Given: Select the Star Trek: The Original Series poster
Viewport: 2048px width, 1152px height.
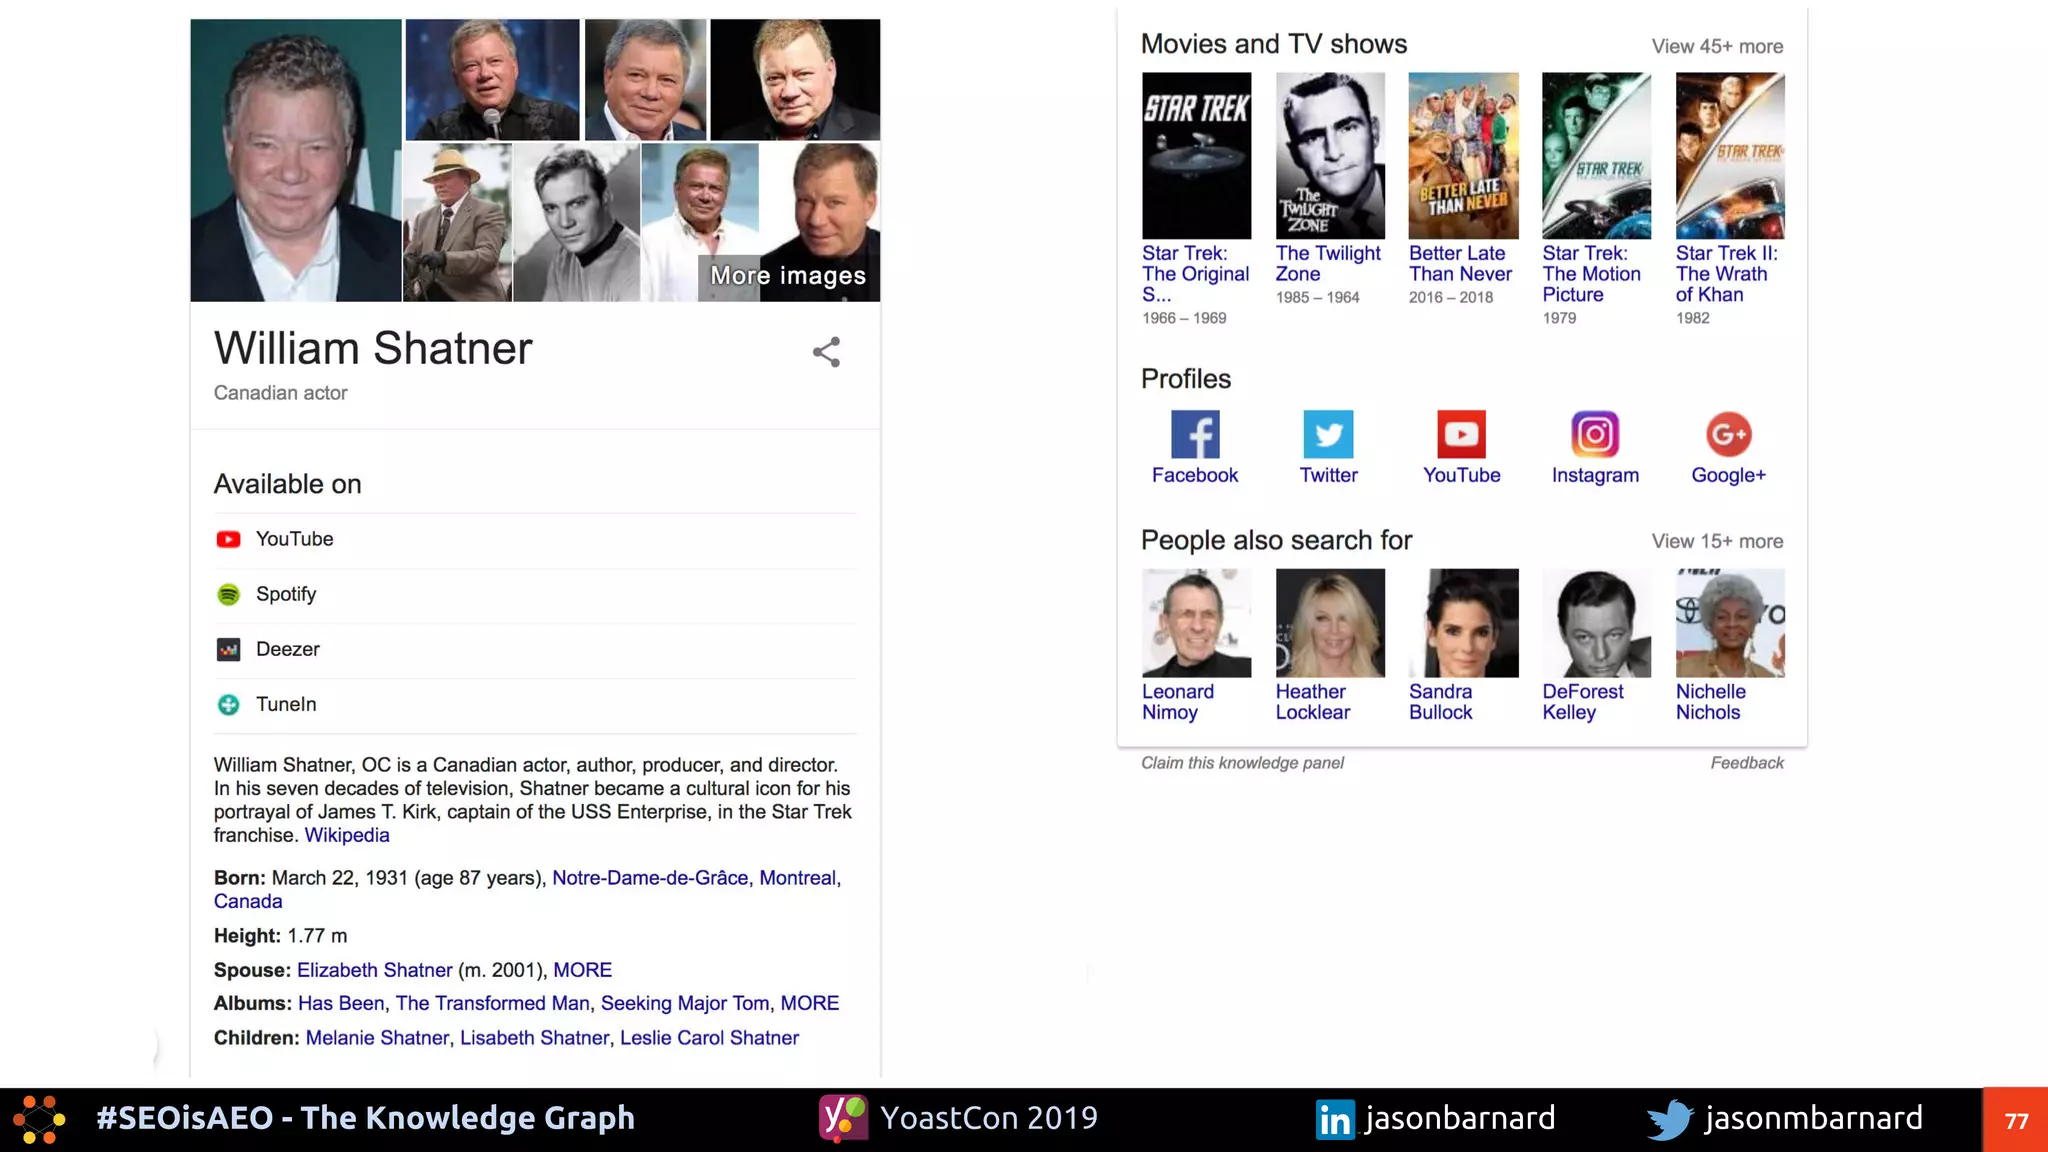Looking at the screenshot, I should click(1196, 155).
